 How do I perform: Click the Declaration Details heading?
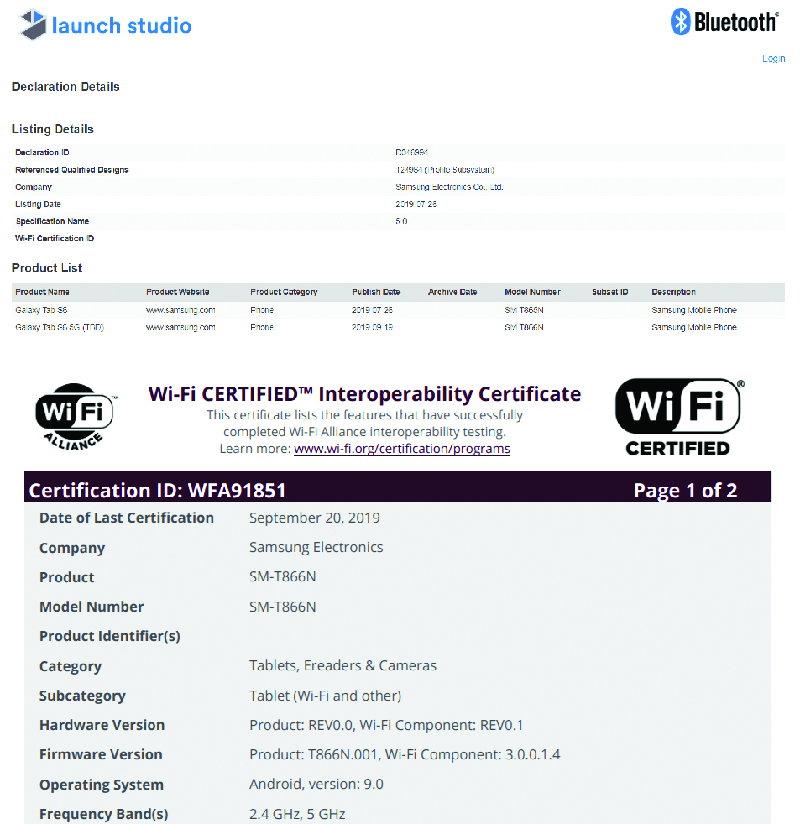[66, 87]
